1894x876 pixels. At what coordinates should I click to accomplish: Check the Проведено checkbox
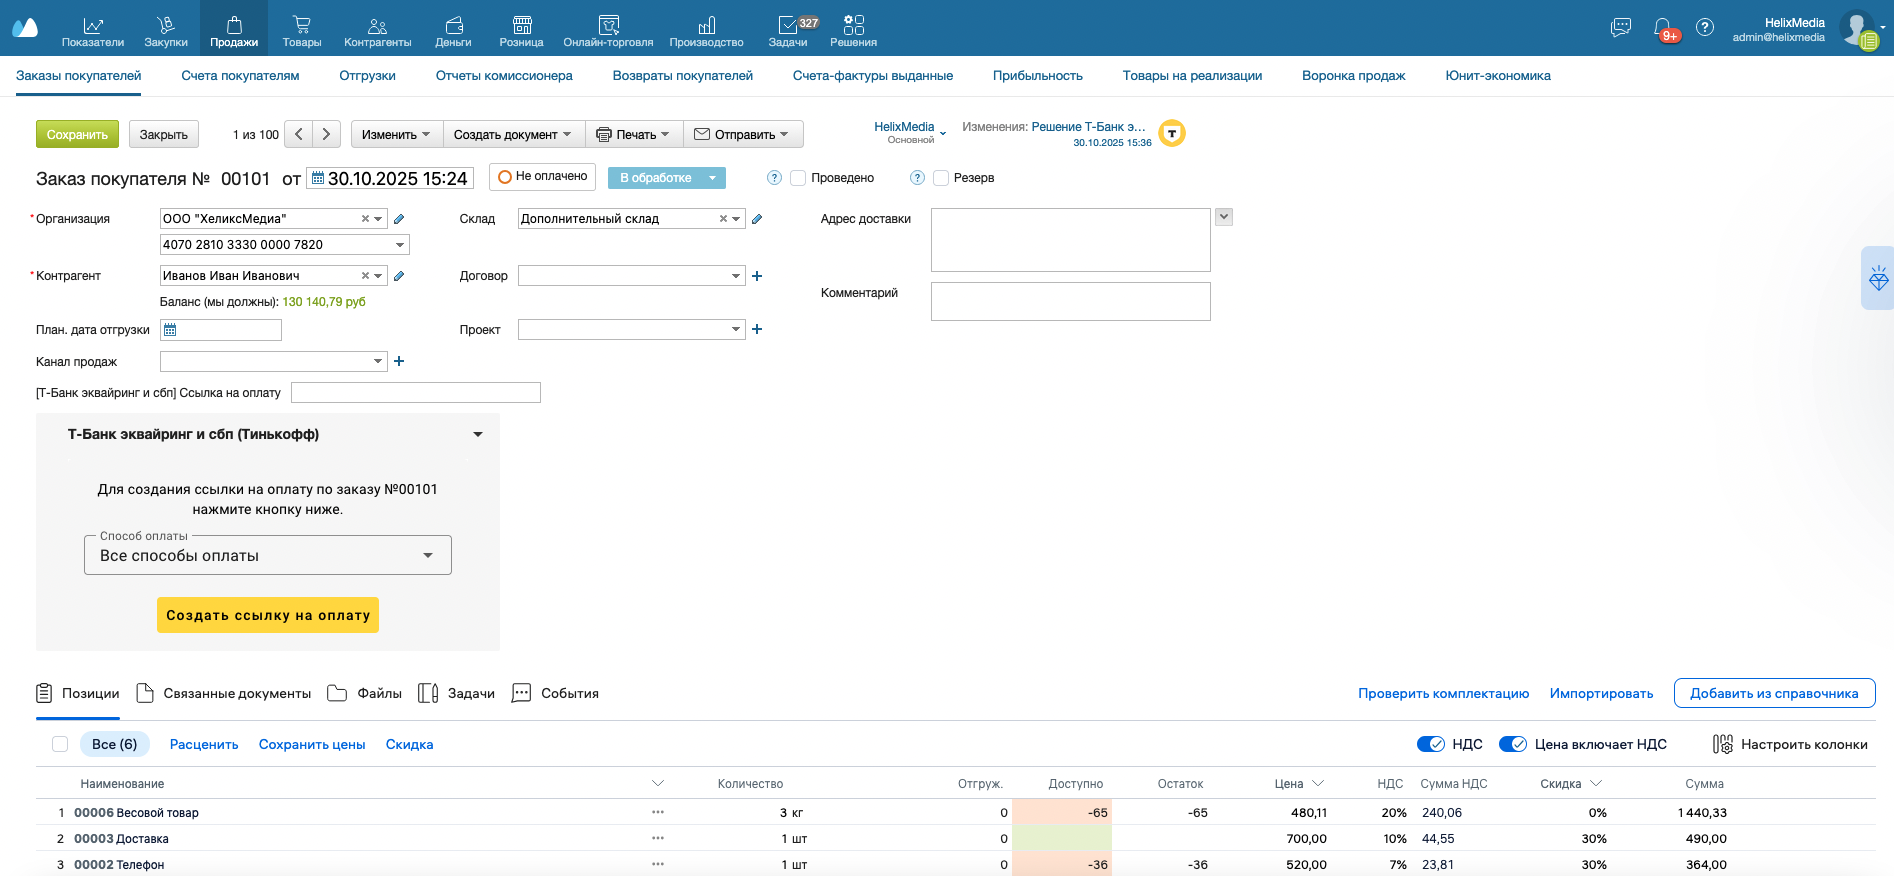coord(798,178)
